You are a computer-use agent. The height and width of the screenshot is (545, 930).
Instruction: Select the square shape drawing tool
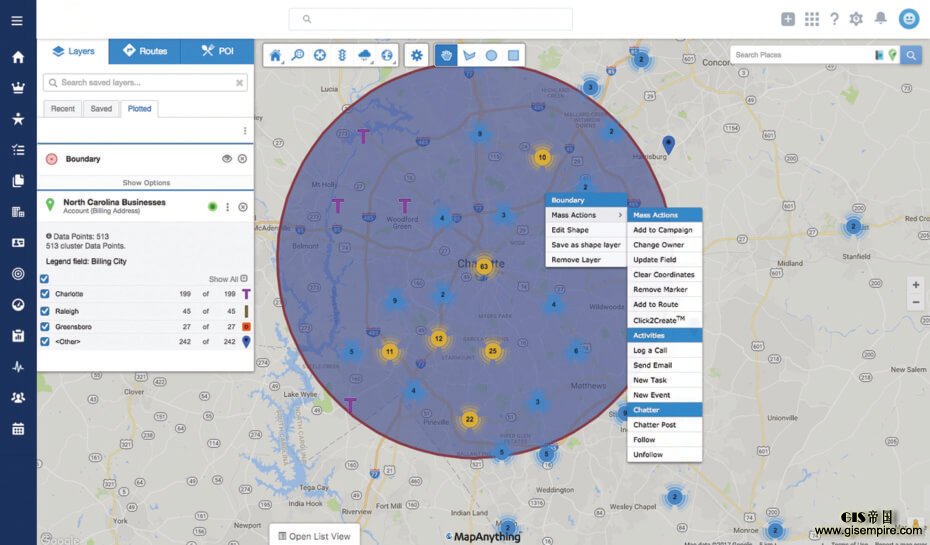coord(513,56)
